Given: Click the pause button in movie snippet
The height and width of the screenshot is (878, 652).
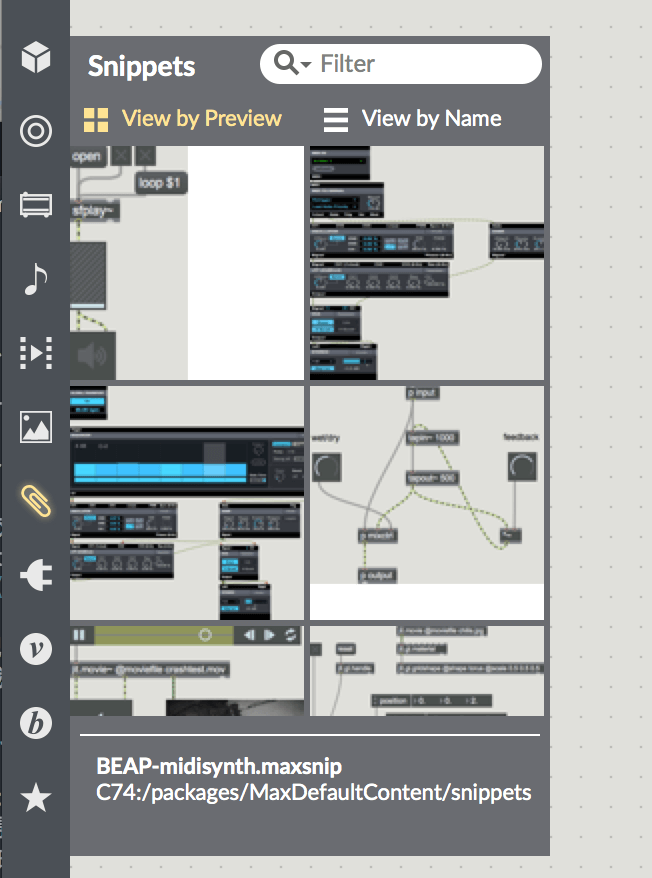Looking at the screenshot, I should 80,635.
